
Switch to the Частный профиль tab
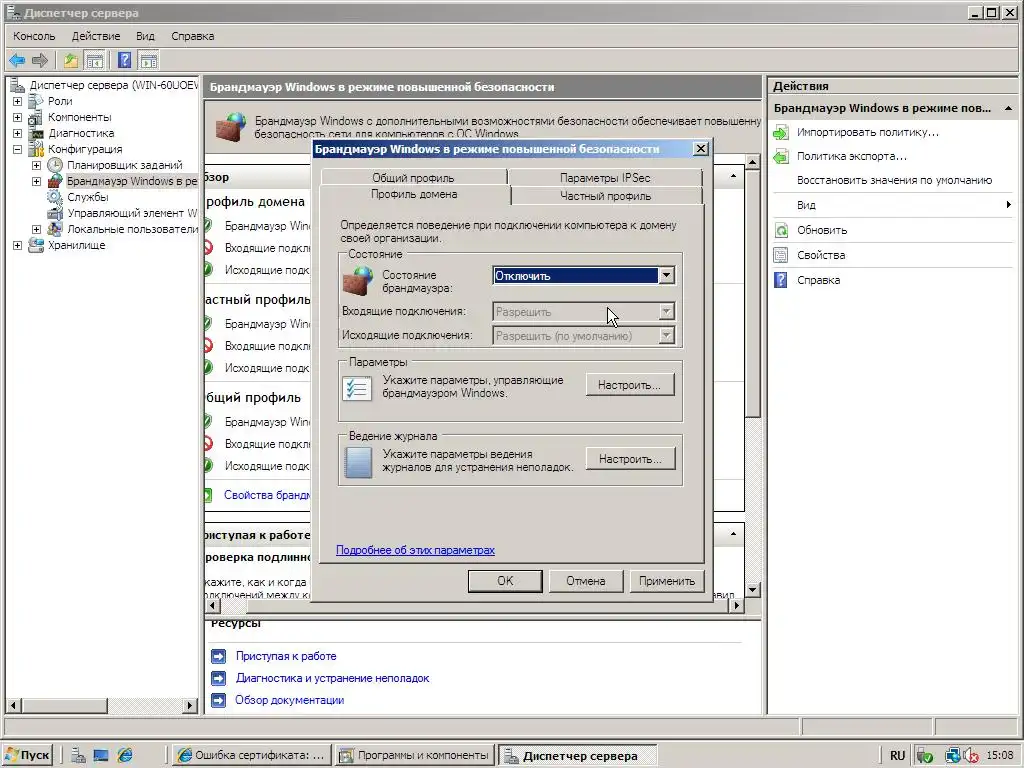(x=605, y=196)
